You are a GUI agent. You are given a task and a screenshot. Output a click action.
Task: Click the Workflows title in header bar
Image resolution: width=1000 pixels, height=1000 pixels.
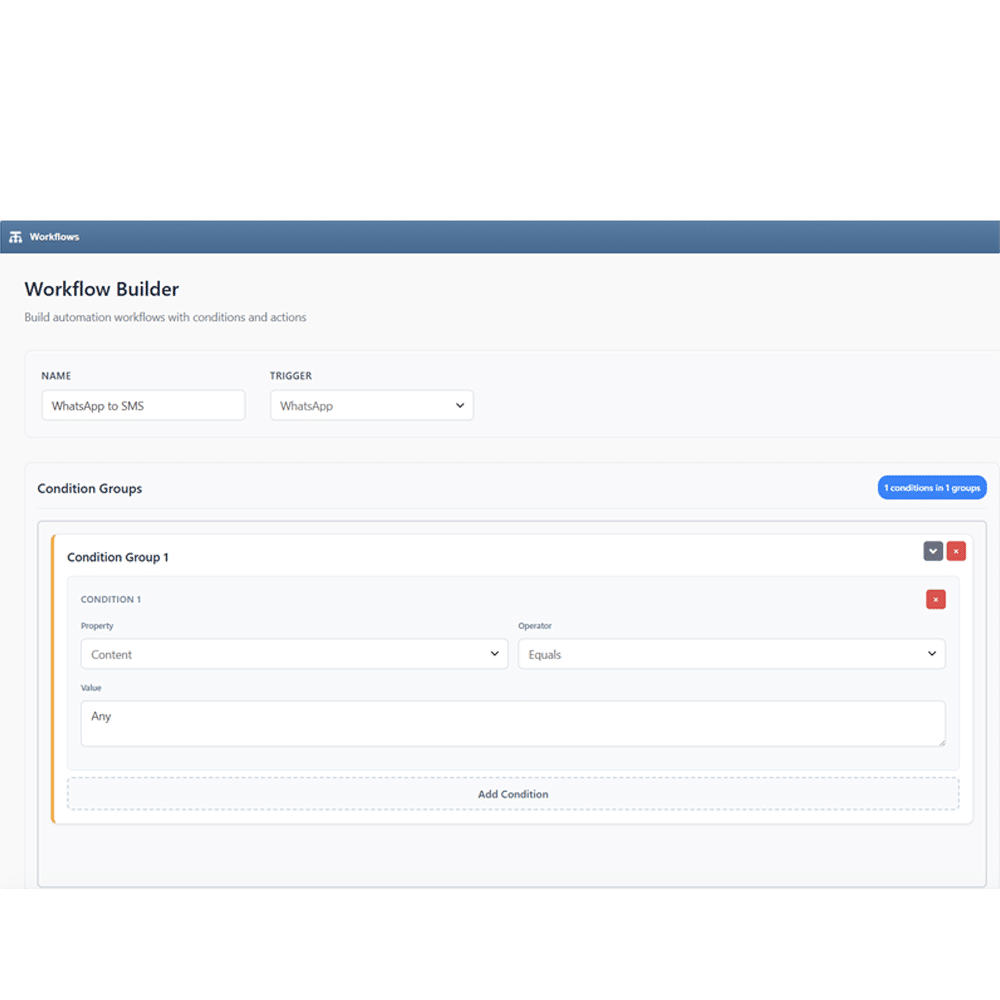(x=54, y=237)
